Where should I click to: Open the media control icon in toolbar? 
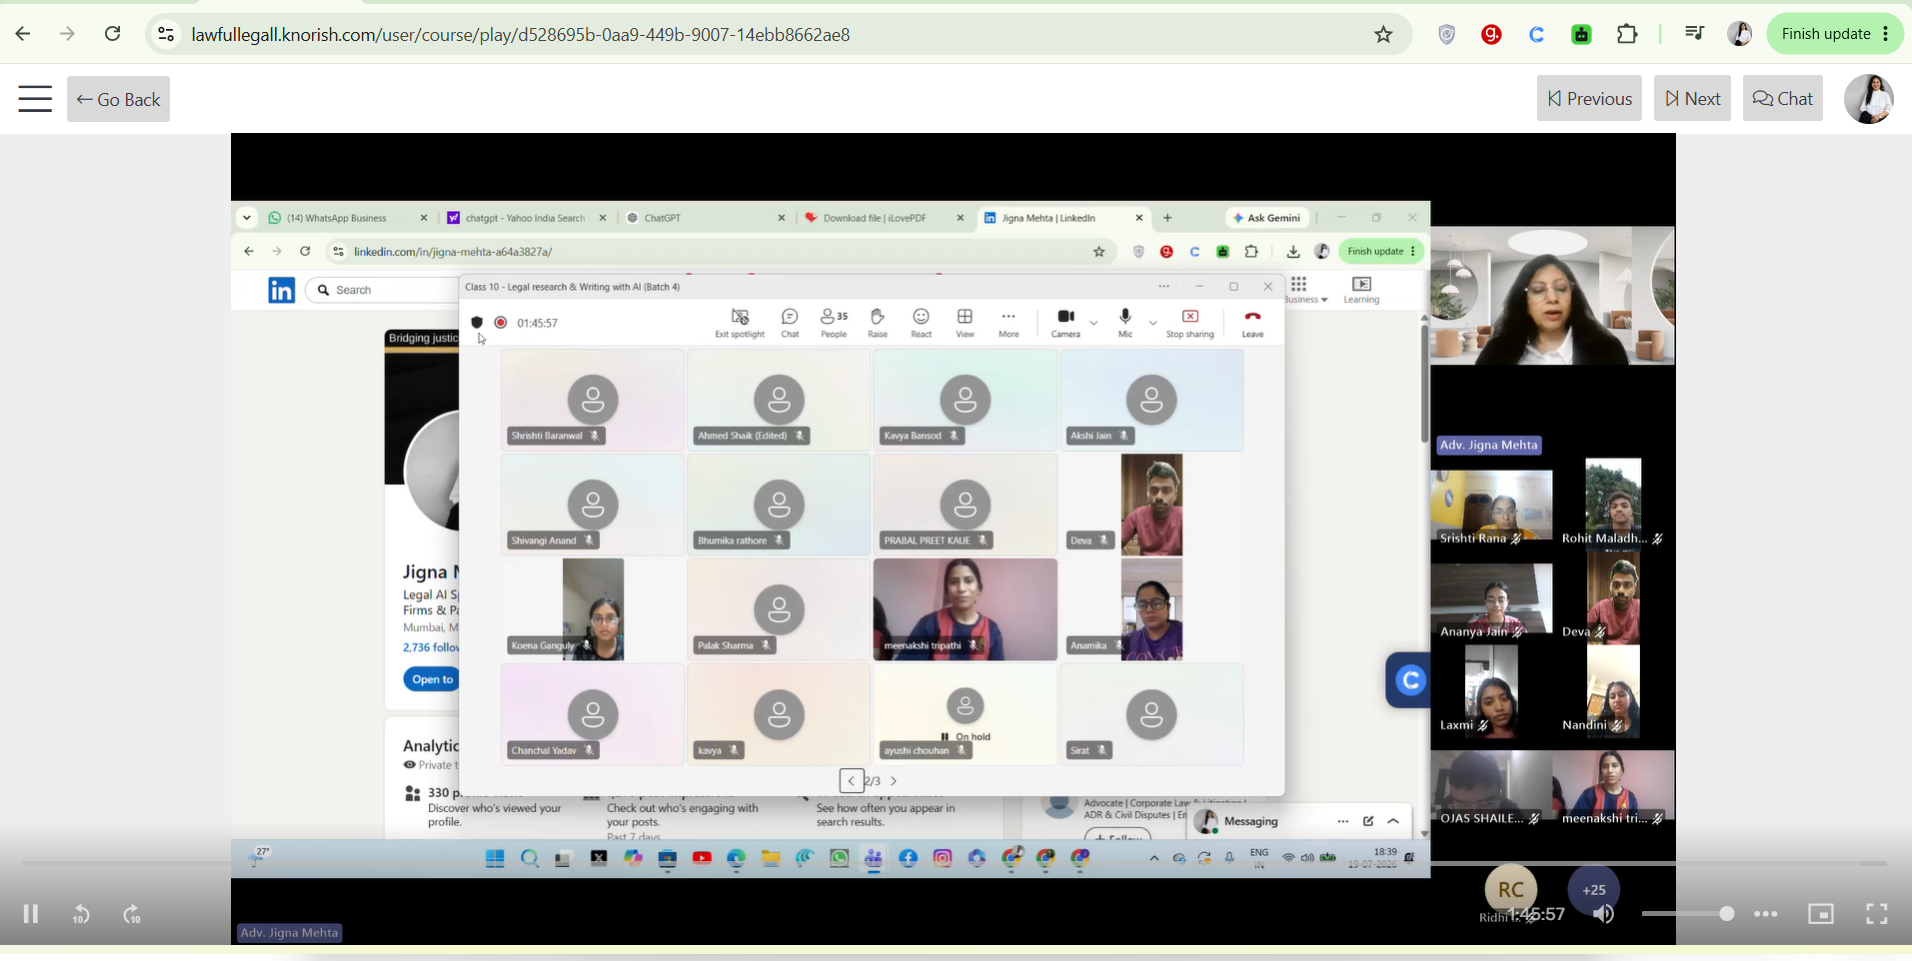click(x=1694, y=34)
